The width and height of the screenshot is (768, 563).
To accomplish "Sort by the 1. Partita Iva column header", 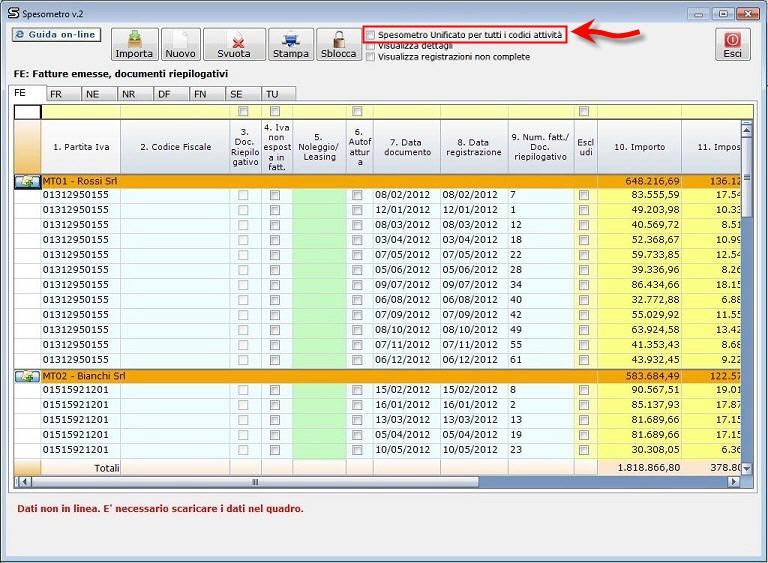I will [81, 147].
